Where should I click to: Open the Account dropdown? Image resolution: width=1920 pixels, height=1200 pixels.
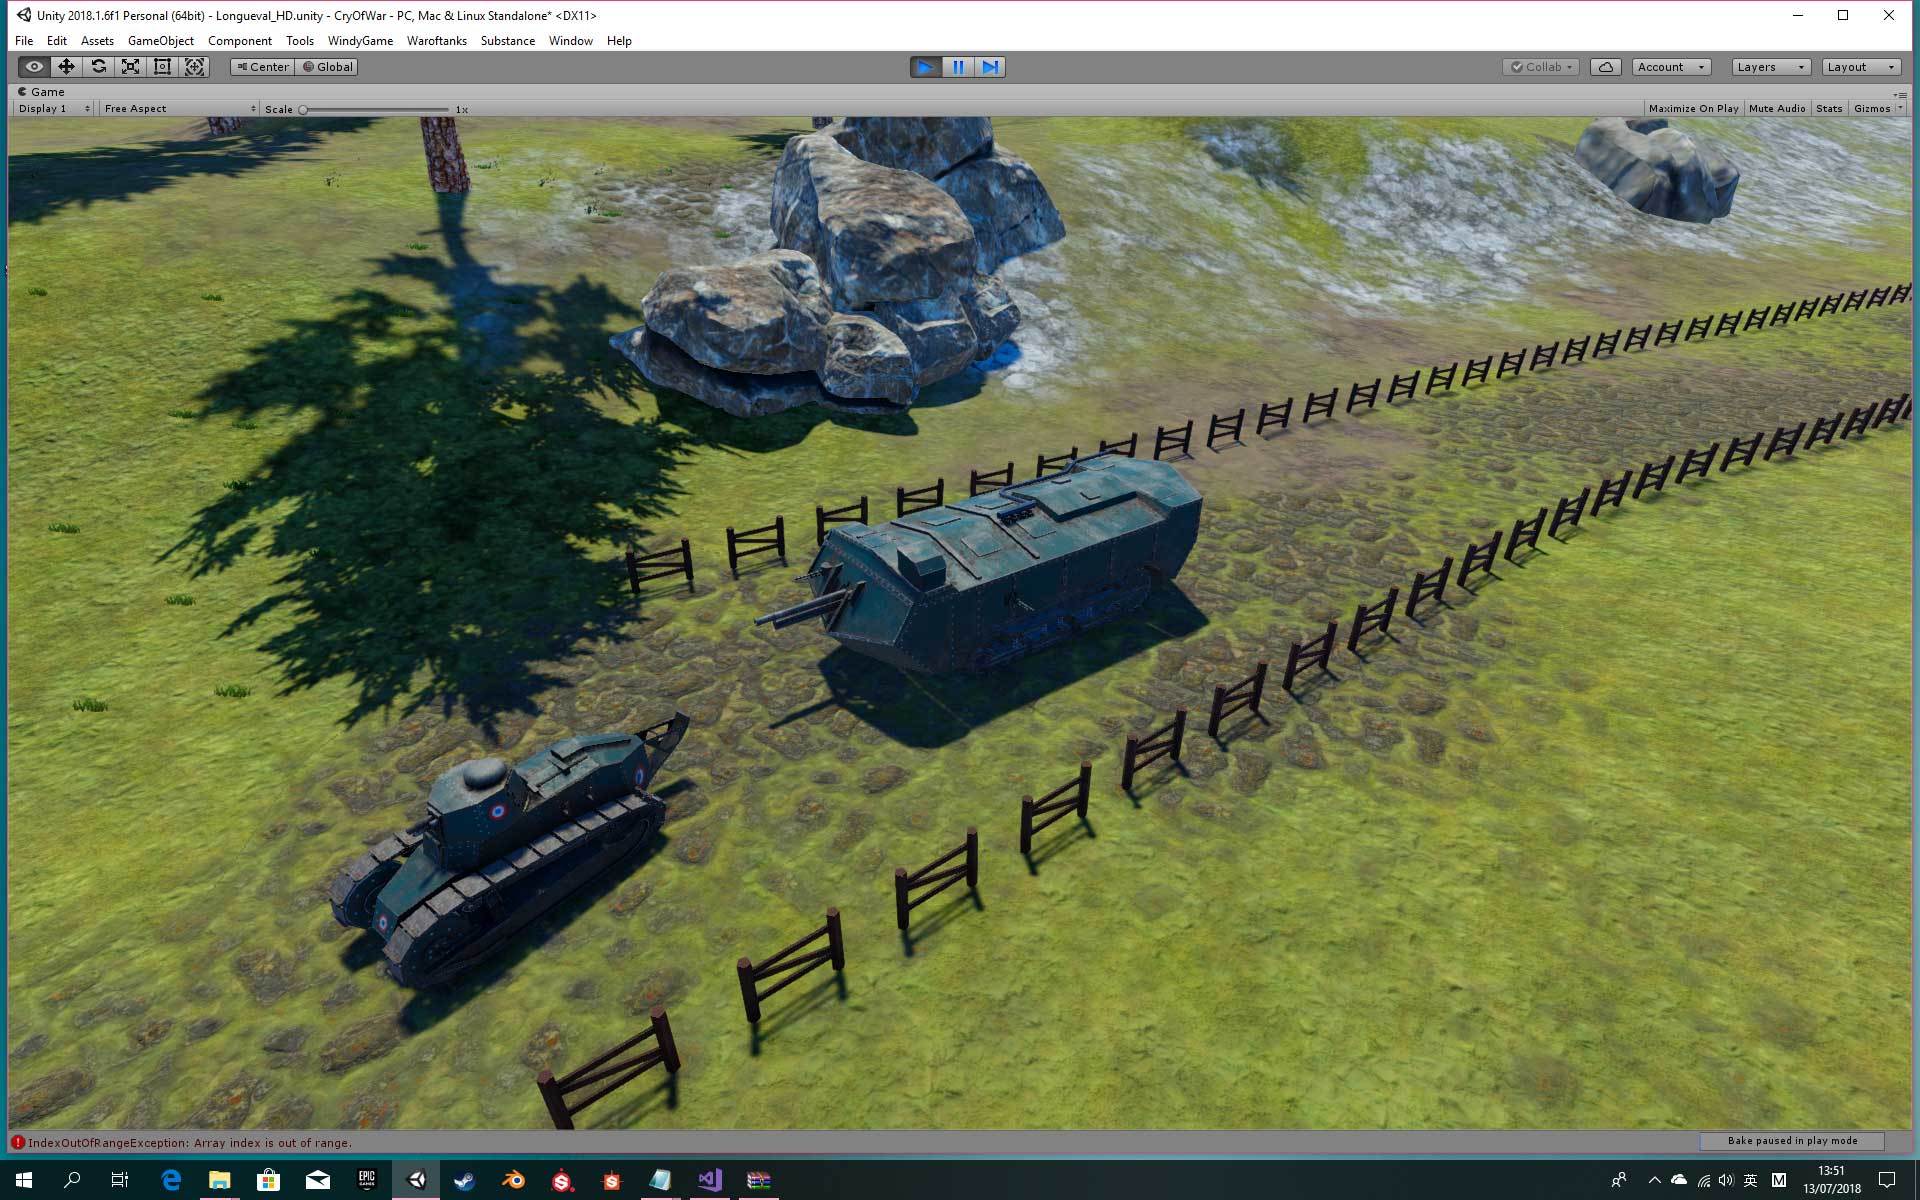[x=1671, y=67]
